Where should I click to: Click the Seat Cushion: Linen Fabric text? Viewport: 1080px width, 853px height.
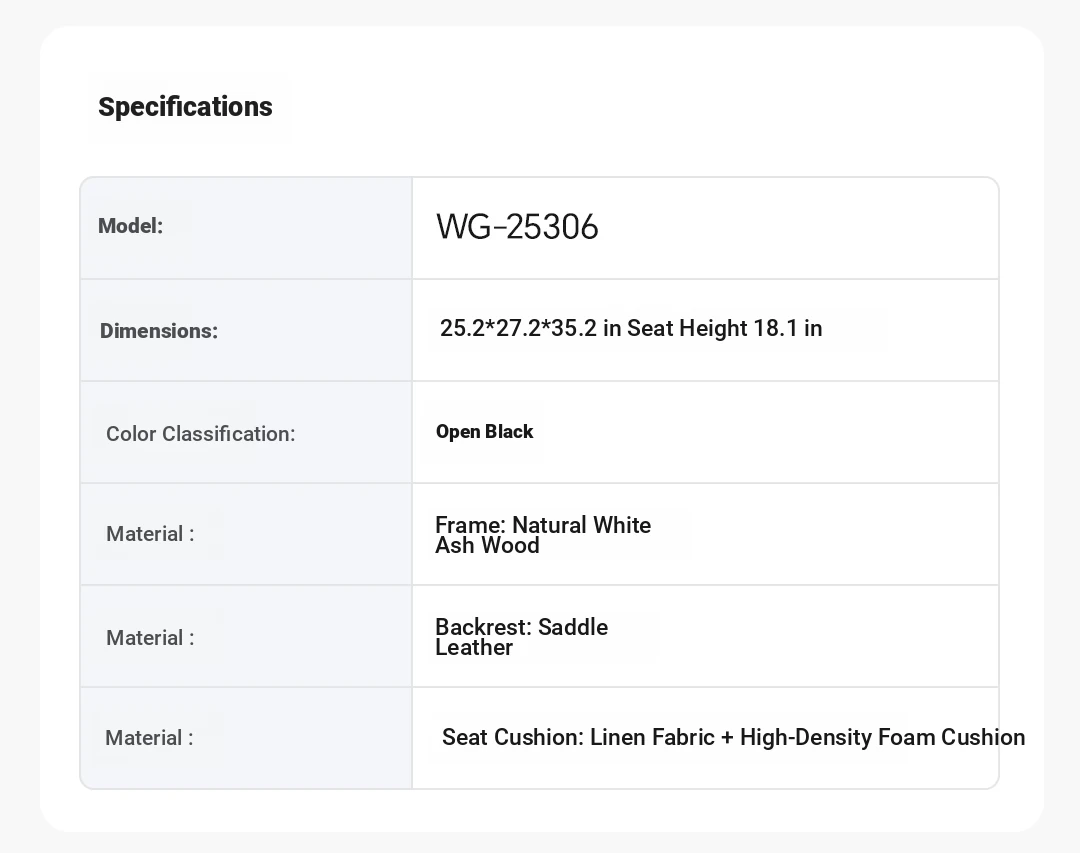(x=579, y=737)
